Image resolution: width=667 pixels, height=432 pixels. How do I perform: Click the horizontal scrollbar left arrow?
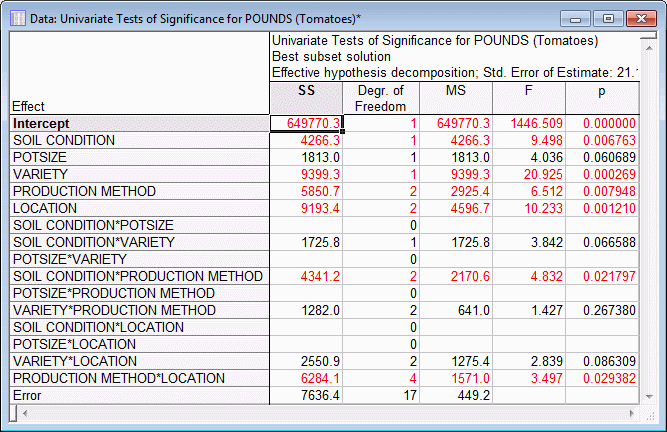[19, 413]
